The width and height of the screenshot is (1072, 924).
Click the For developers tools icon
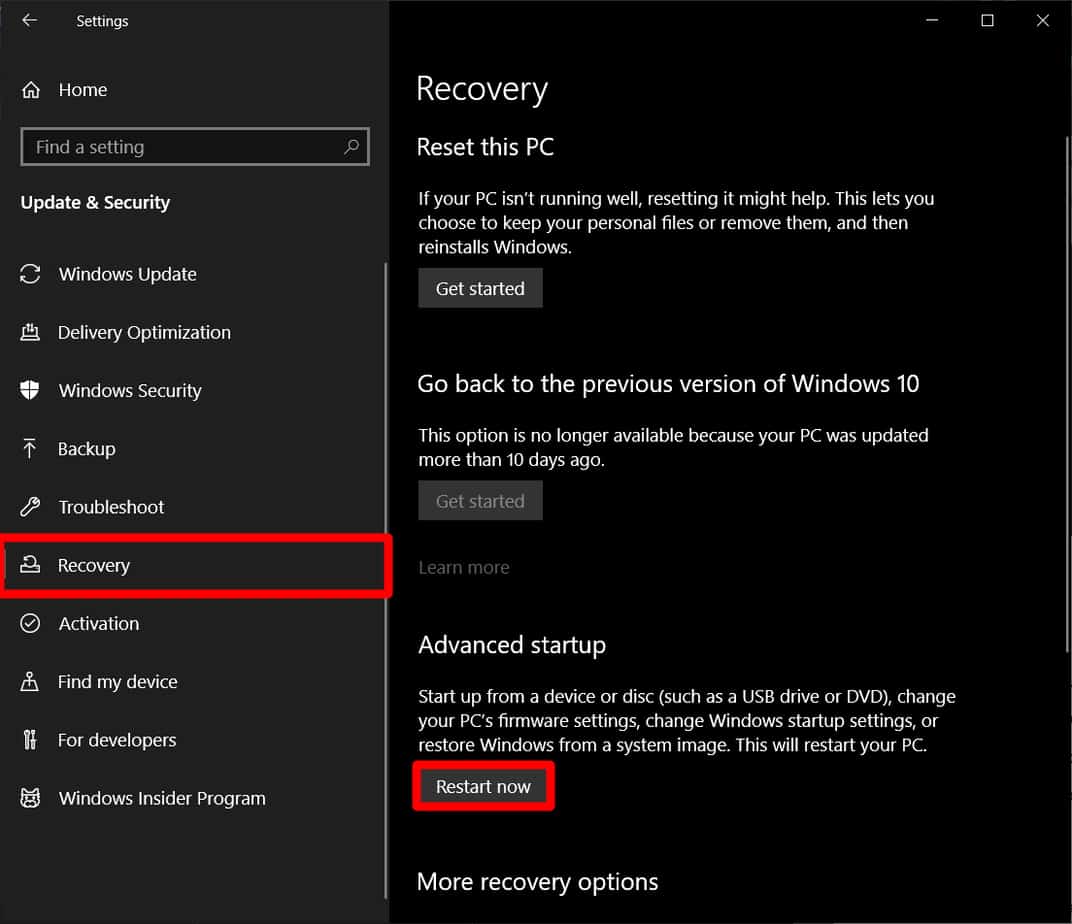[x=31, y=740]
